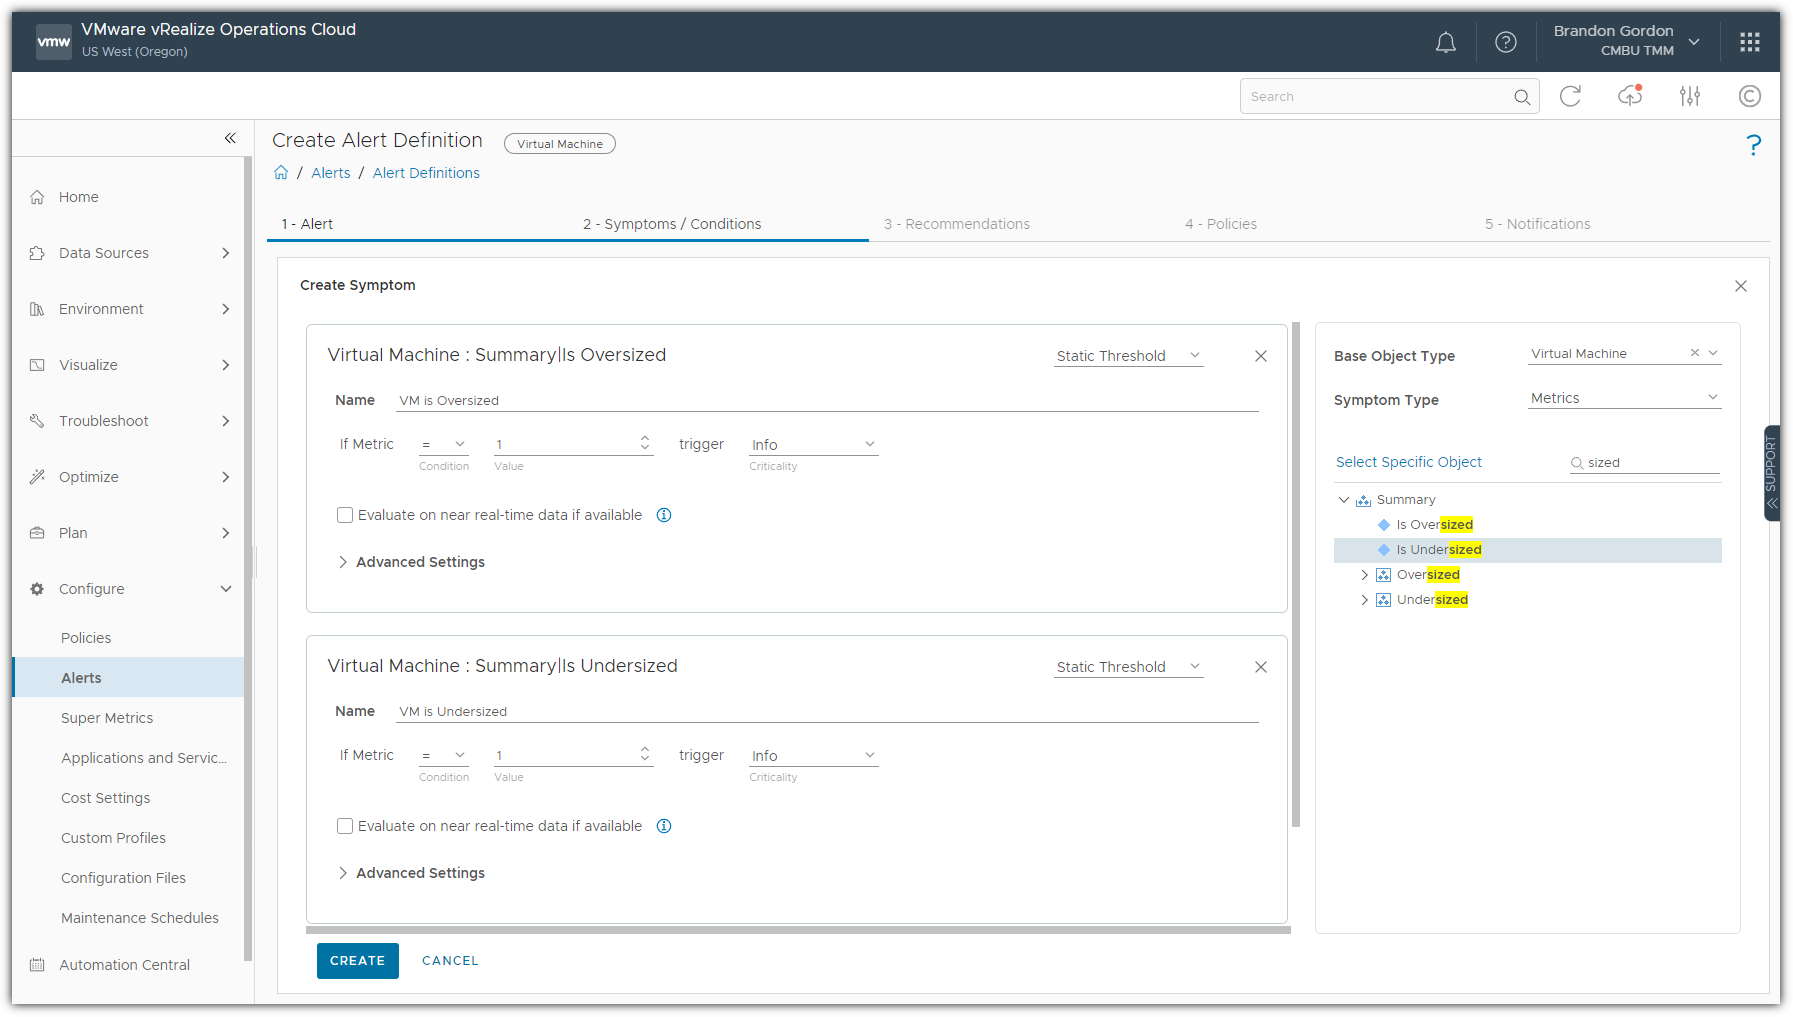Switch to 5 - Notifications step
The width and height of the screenshot is (1793, 1017).
[x=1537, y=224]
